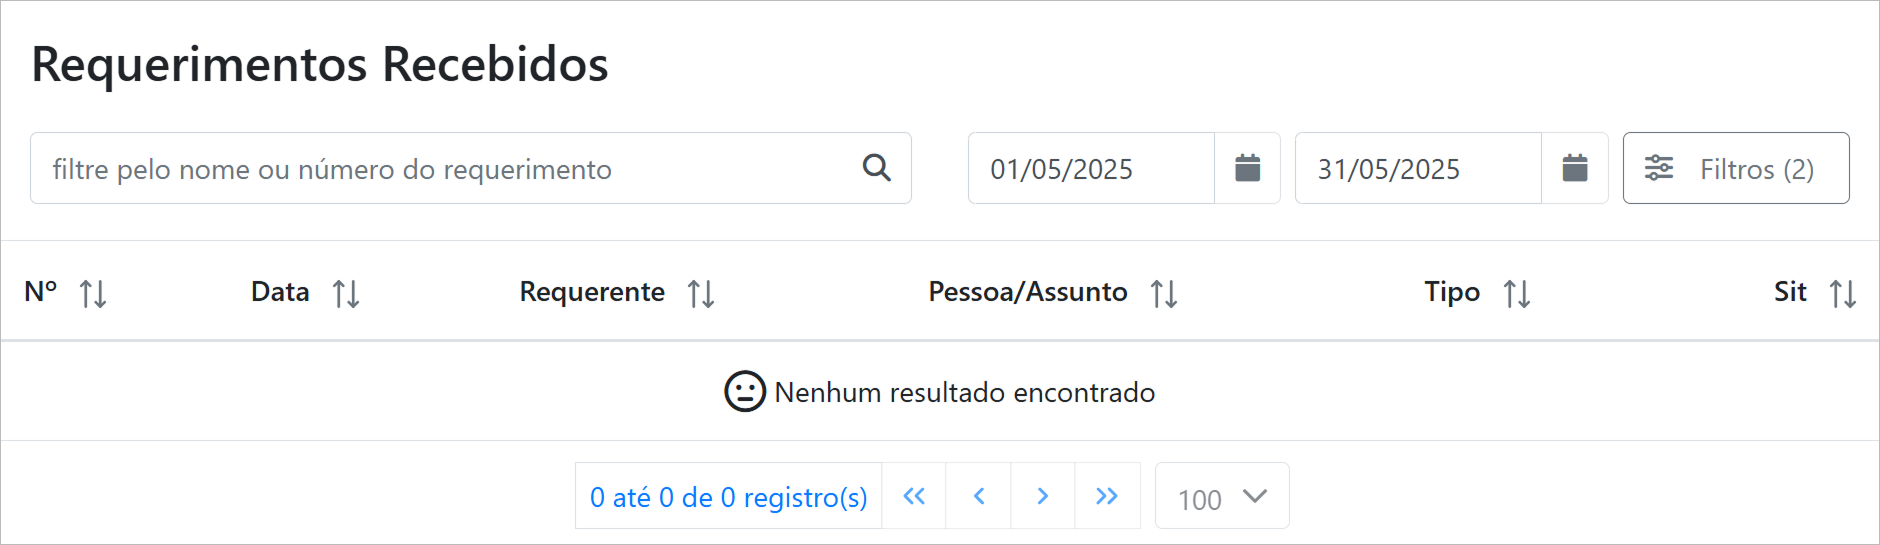This screenshot has height=545, width=1880.
Task: Sort the Data column
Action: [346, 294]
